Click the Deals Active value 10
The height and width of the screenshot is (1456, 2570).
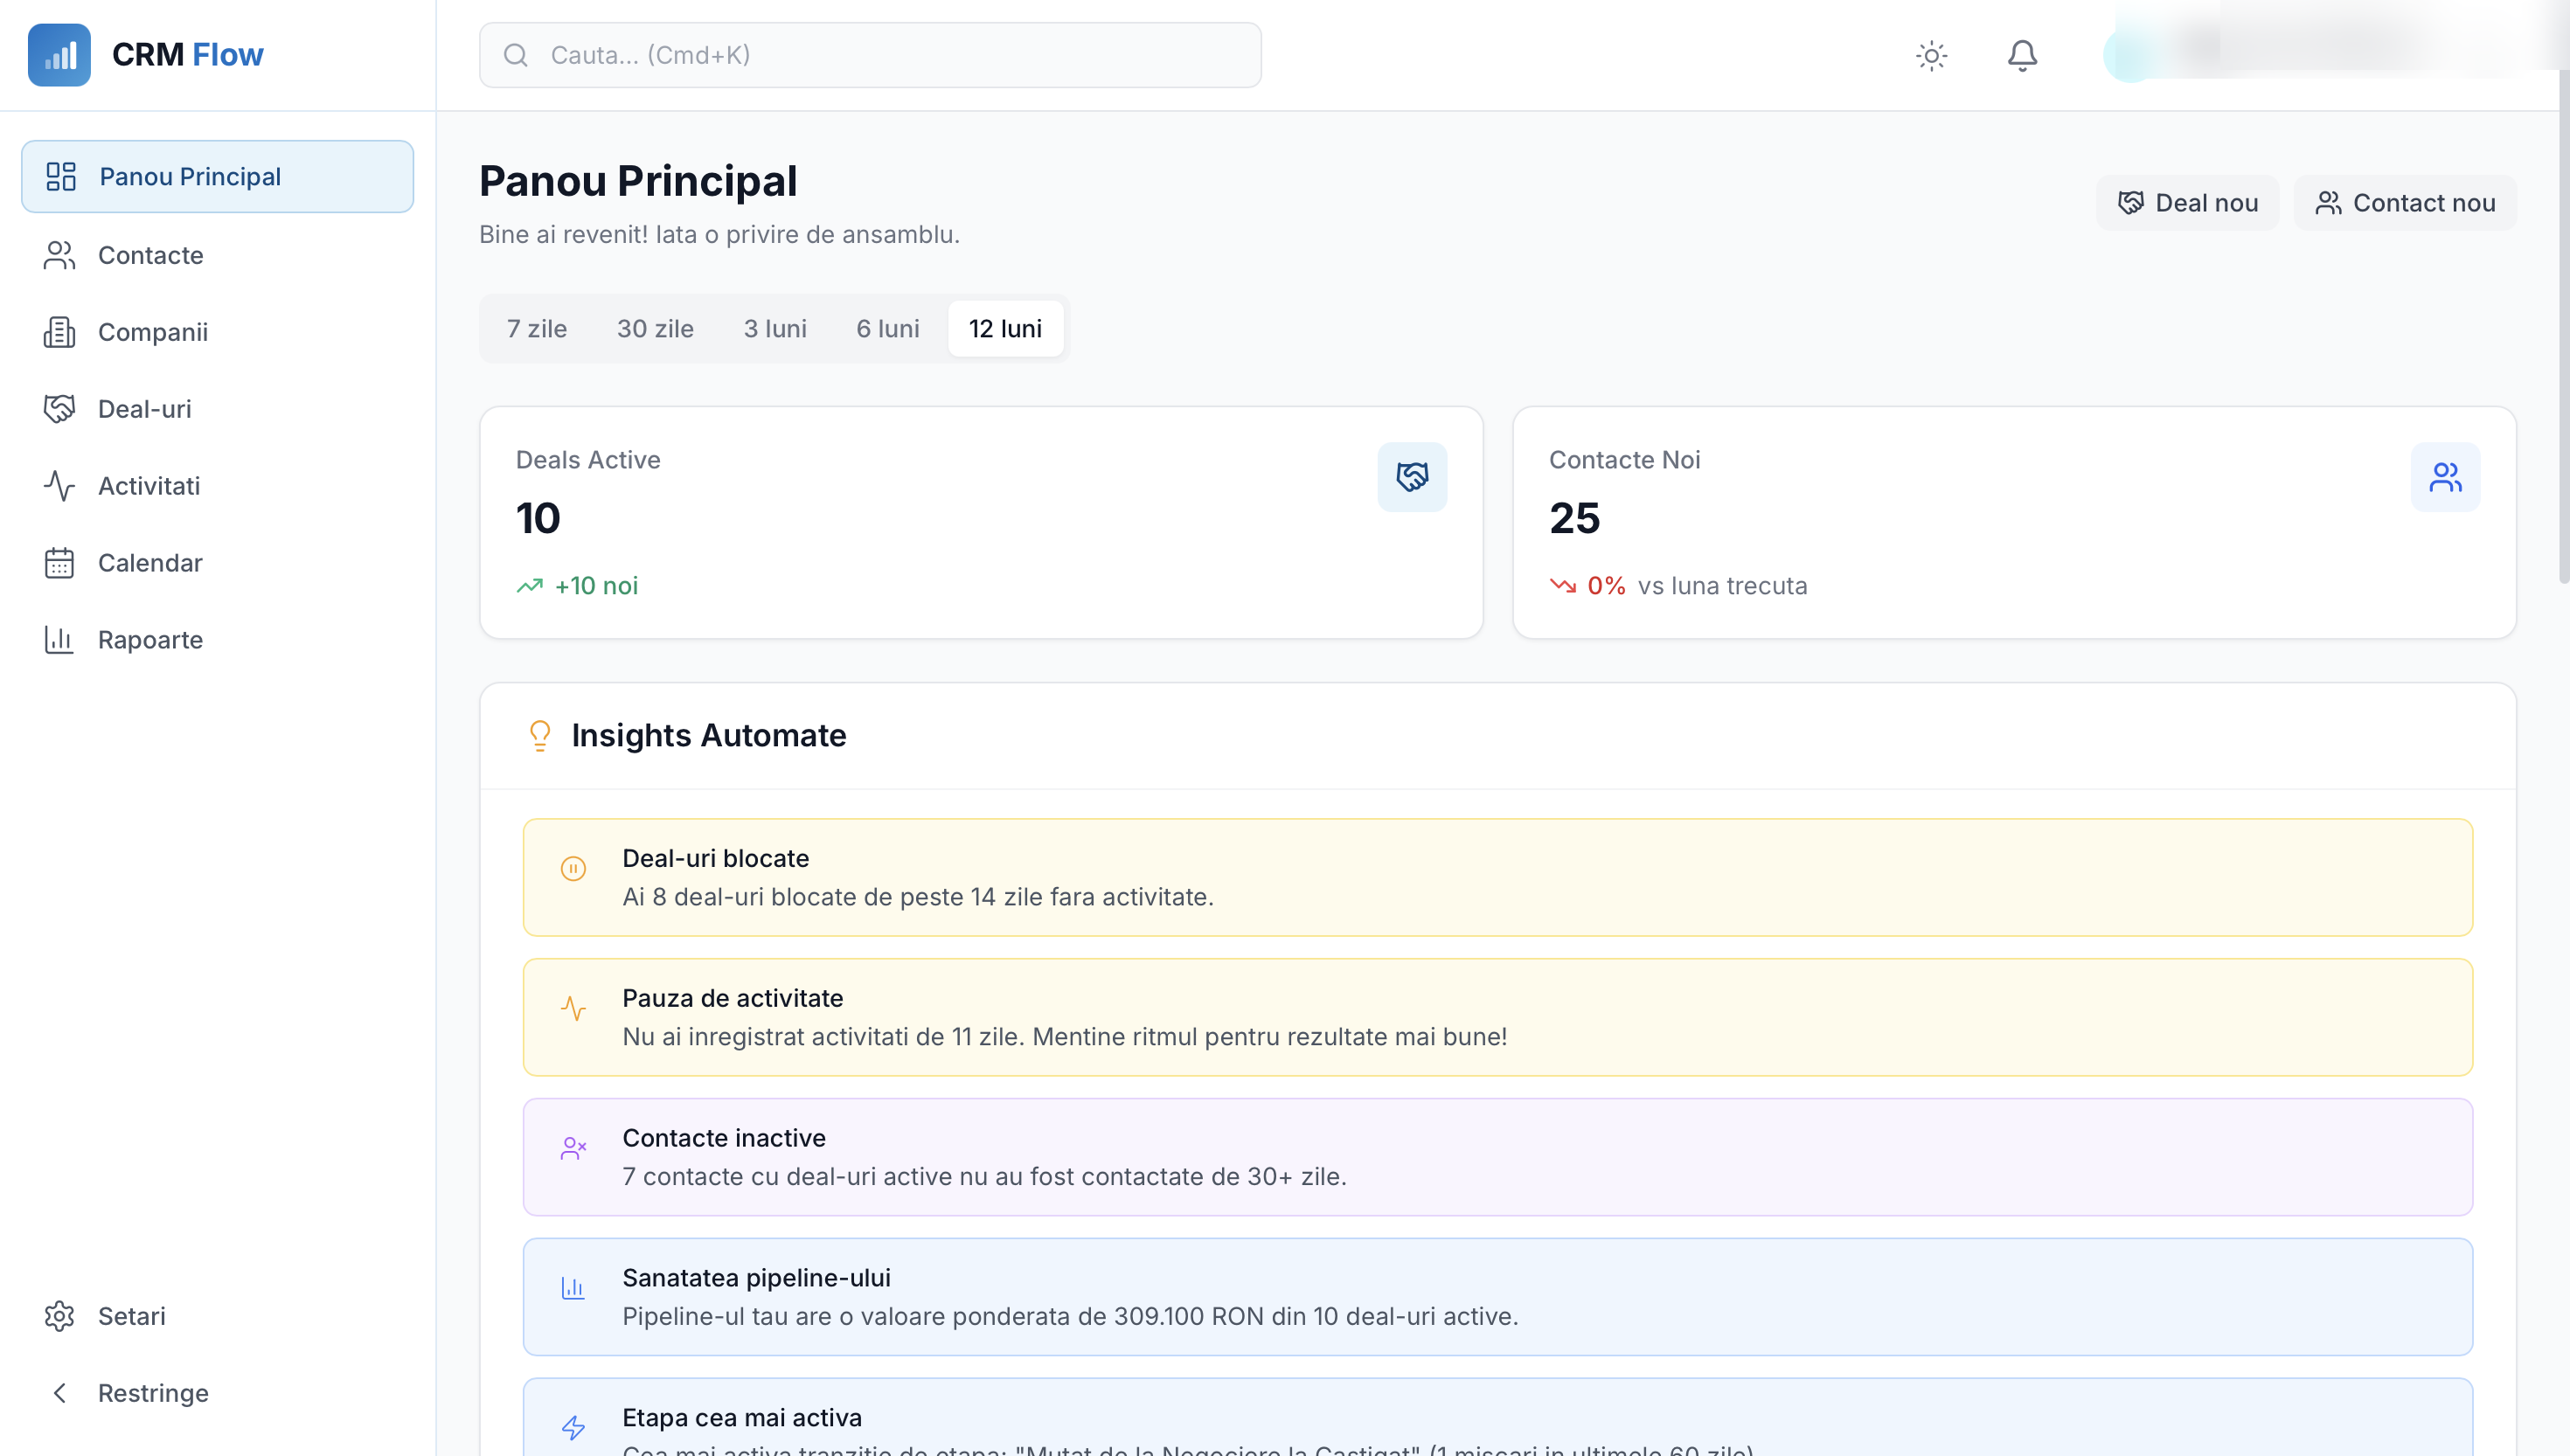(538, 518)
